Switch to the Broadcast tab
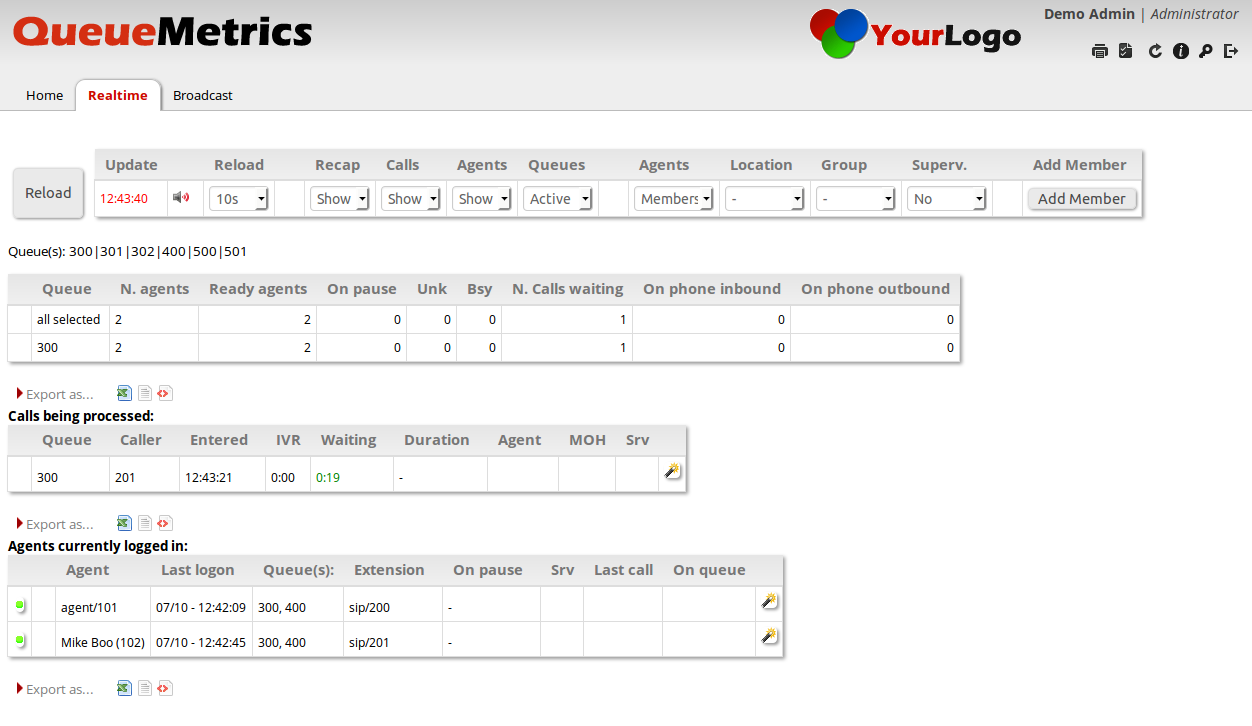Viewport: 1252px width, 726px height. pyautogui.click(x=202, y=96)
